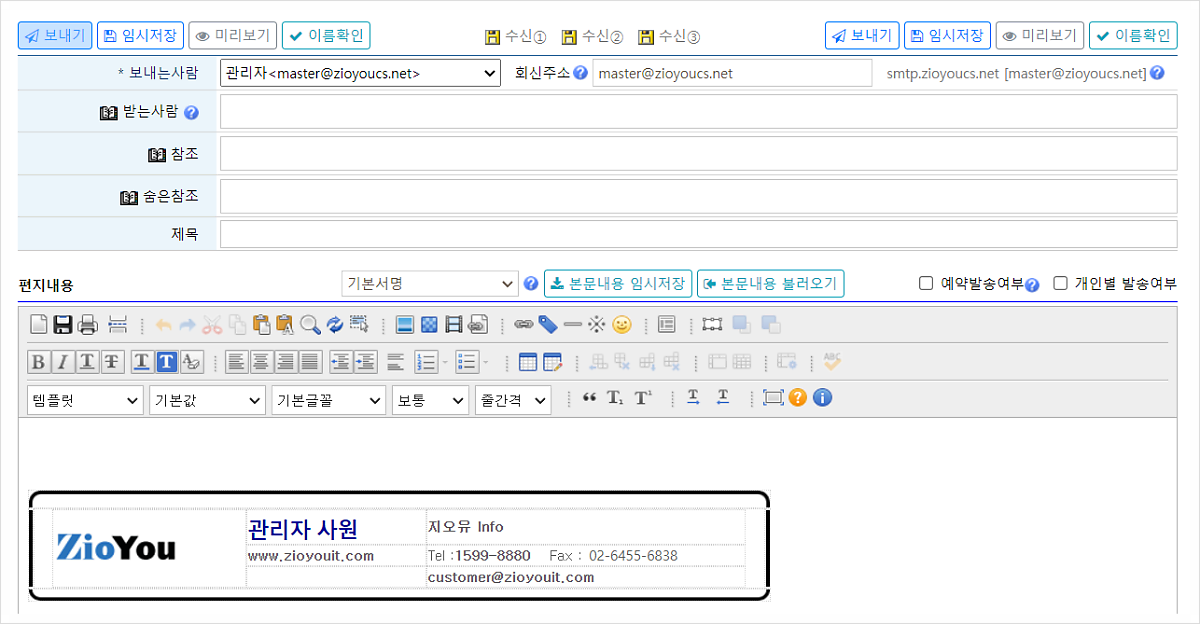Viewport: 1200px width, 624px height.
Task: Open the 보내는사람 sender dropdown
Action: coord(360,73)
